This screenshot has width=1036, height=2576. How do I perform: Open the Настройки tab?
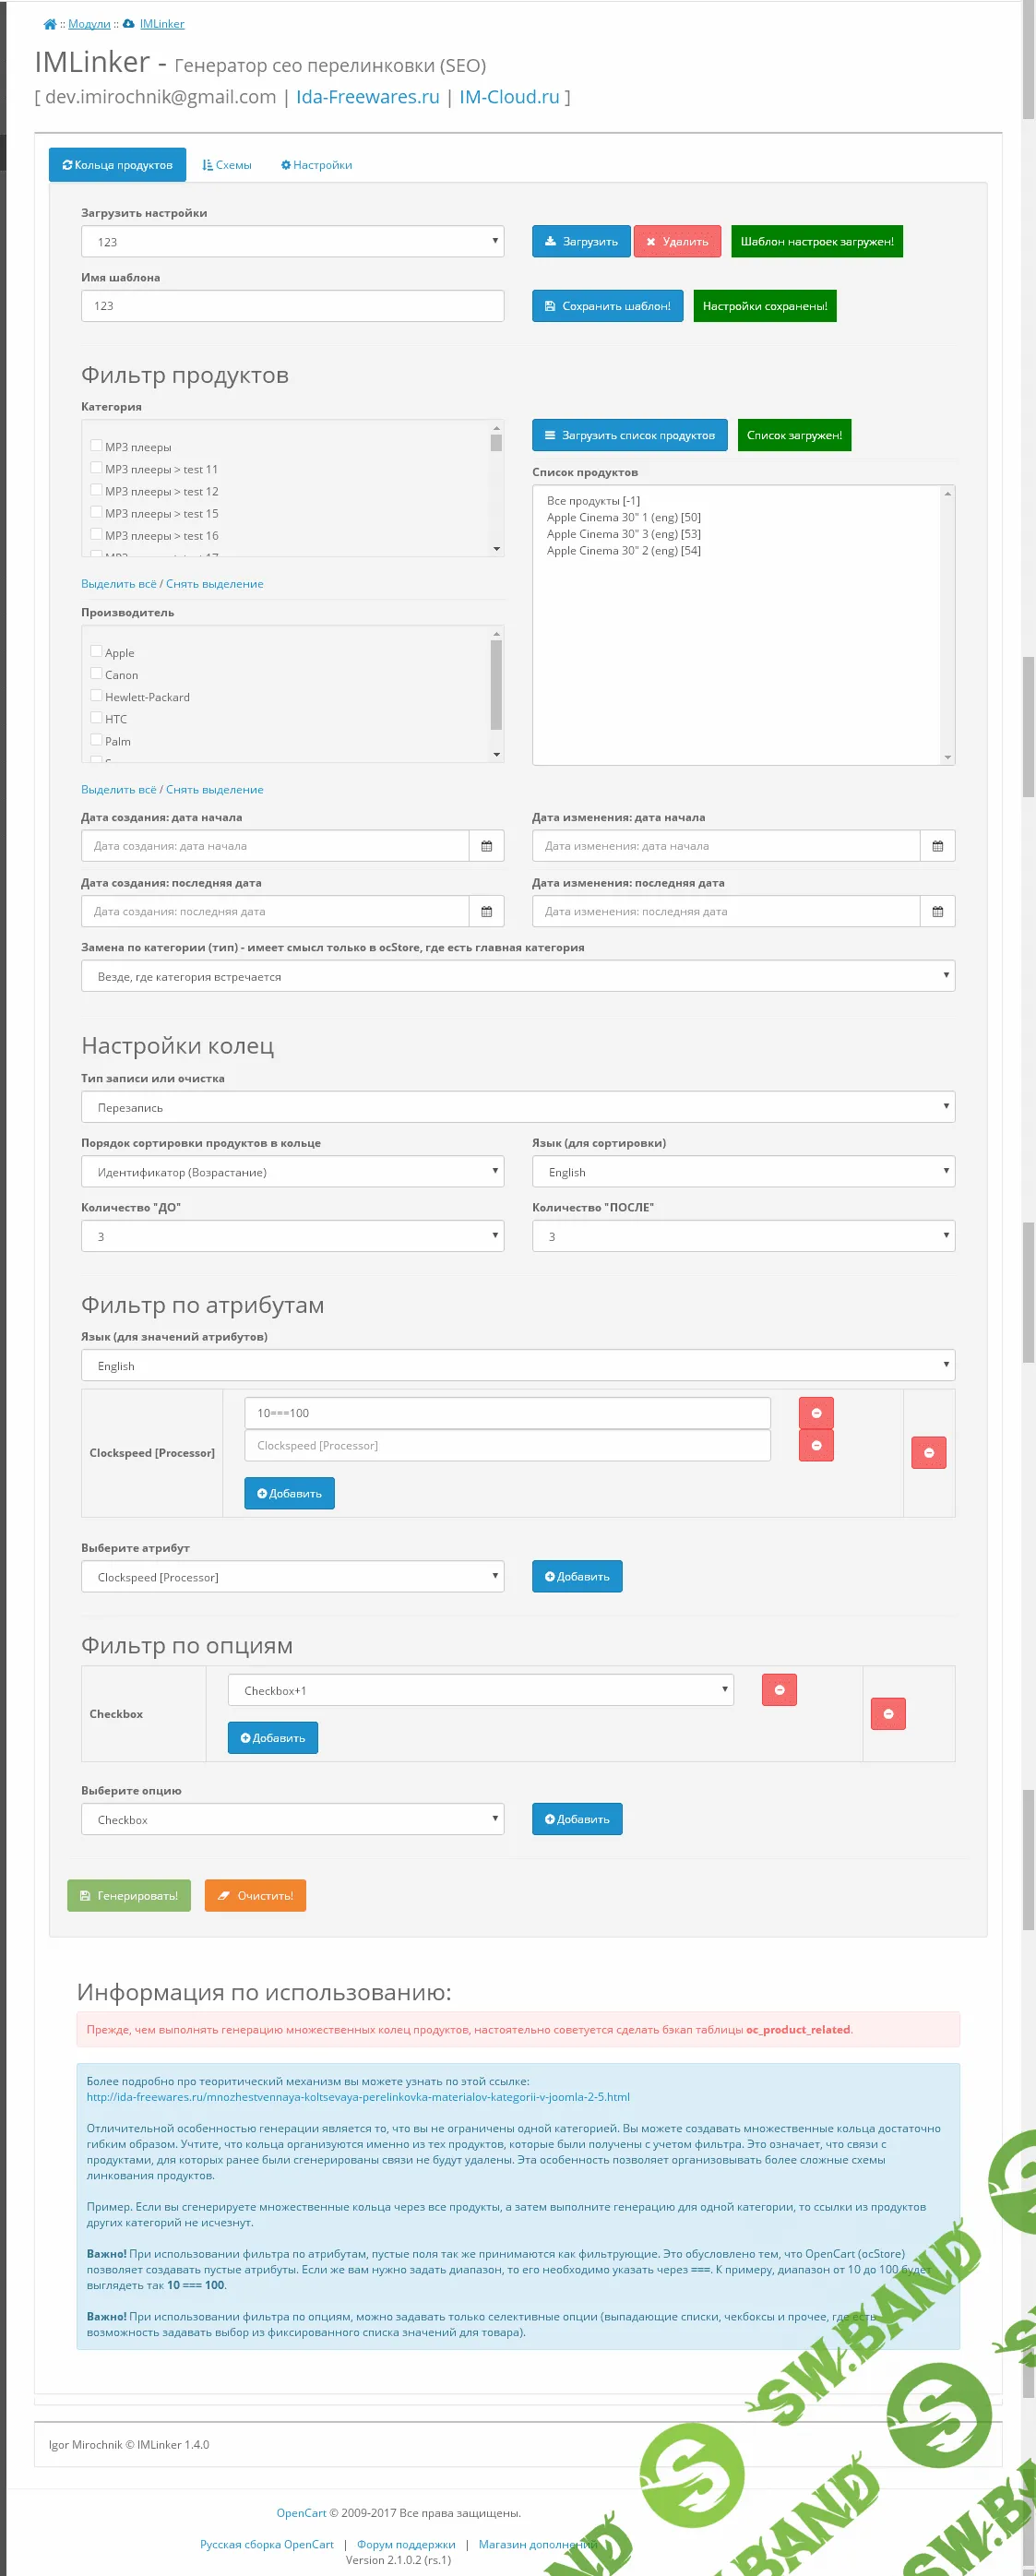(317, 164)
